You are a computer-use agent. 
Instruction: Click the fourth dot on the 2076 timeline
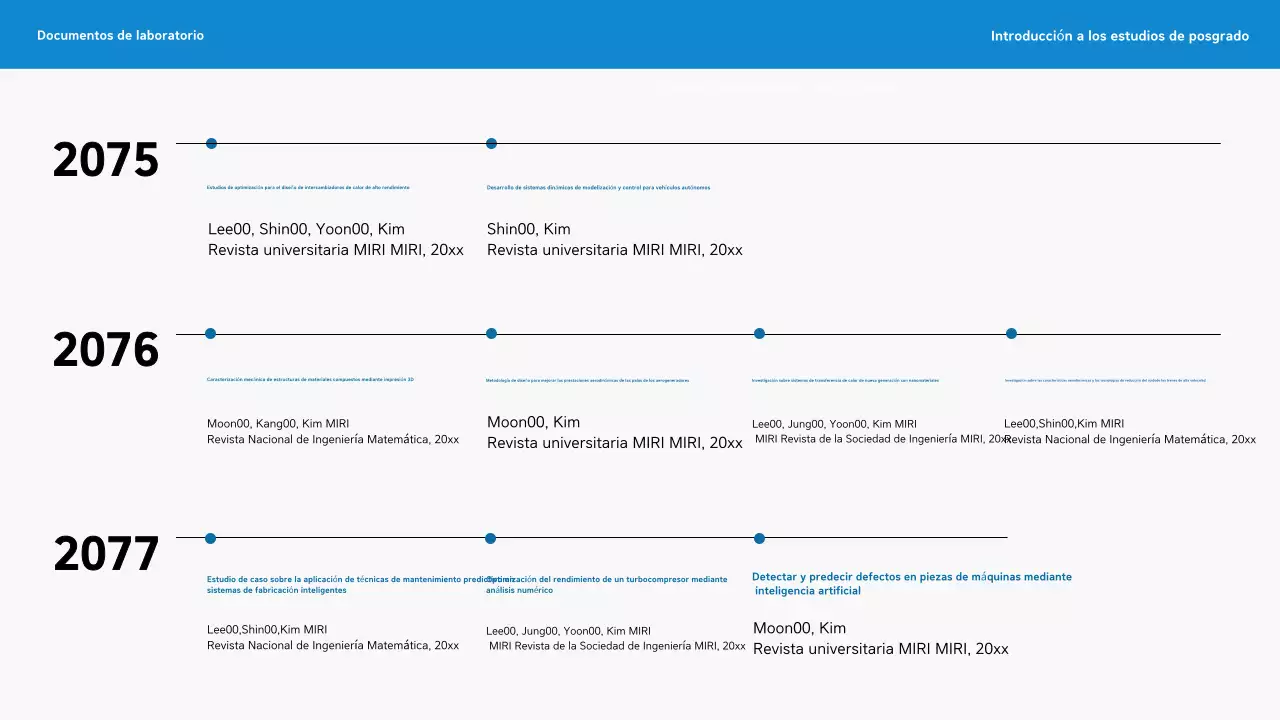pyautogui.click(x=1011, y=333)
